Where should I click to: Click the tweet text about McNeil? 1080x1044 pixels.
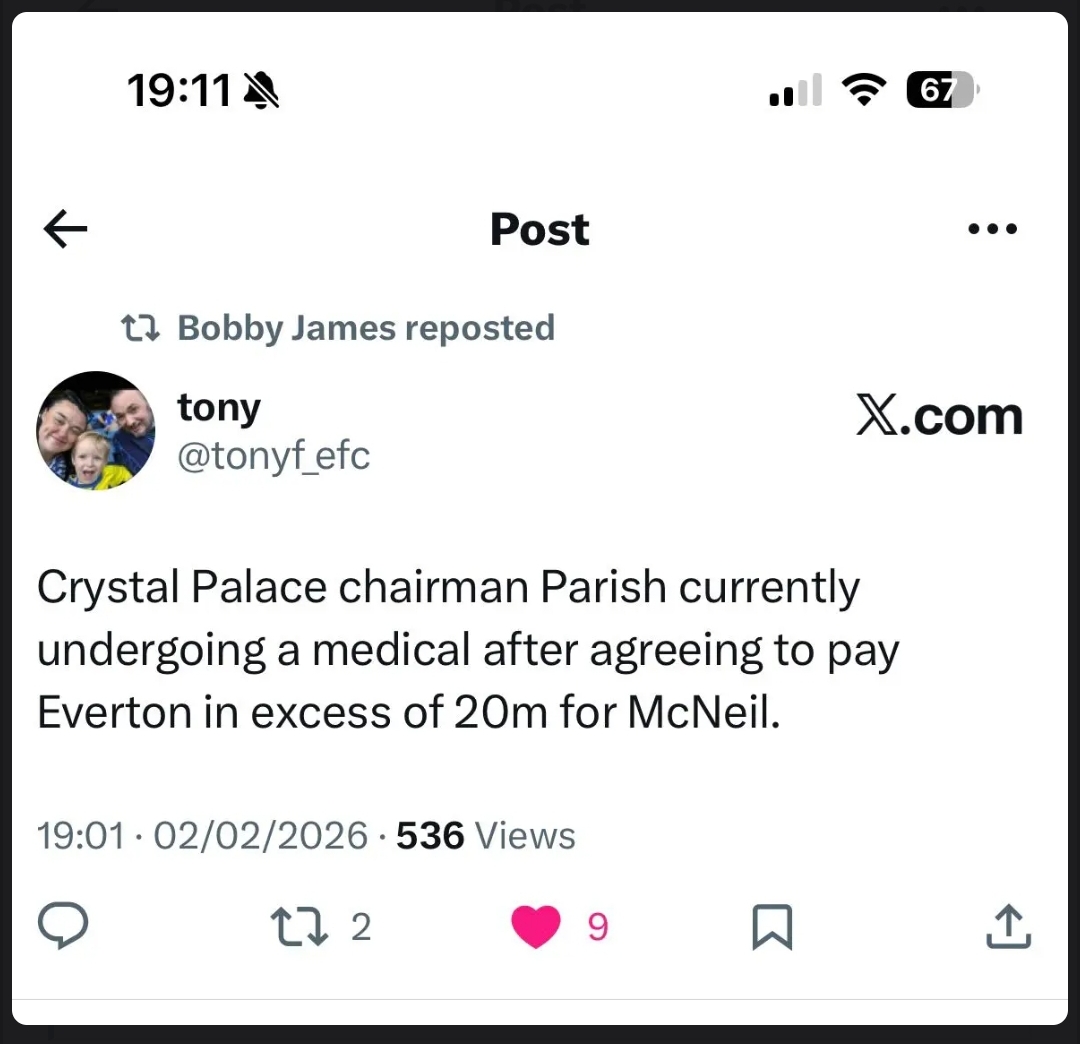(x=468, y=650)
